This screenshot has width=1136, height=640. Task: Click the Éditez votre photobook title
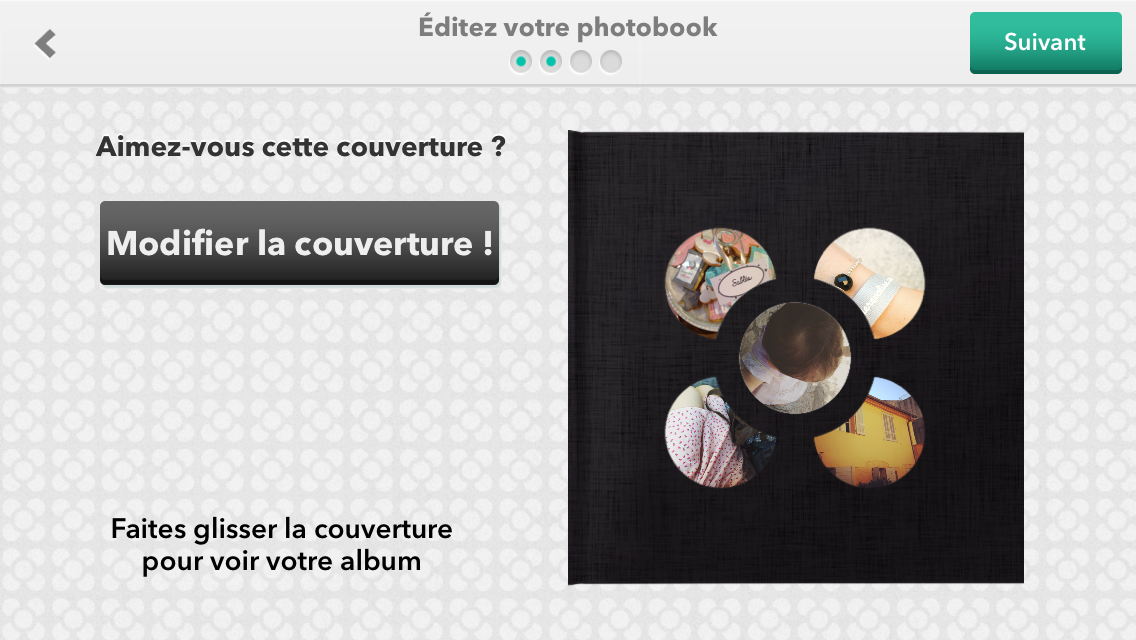pyautogui.click(x=567, y=27)
